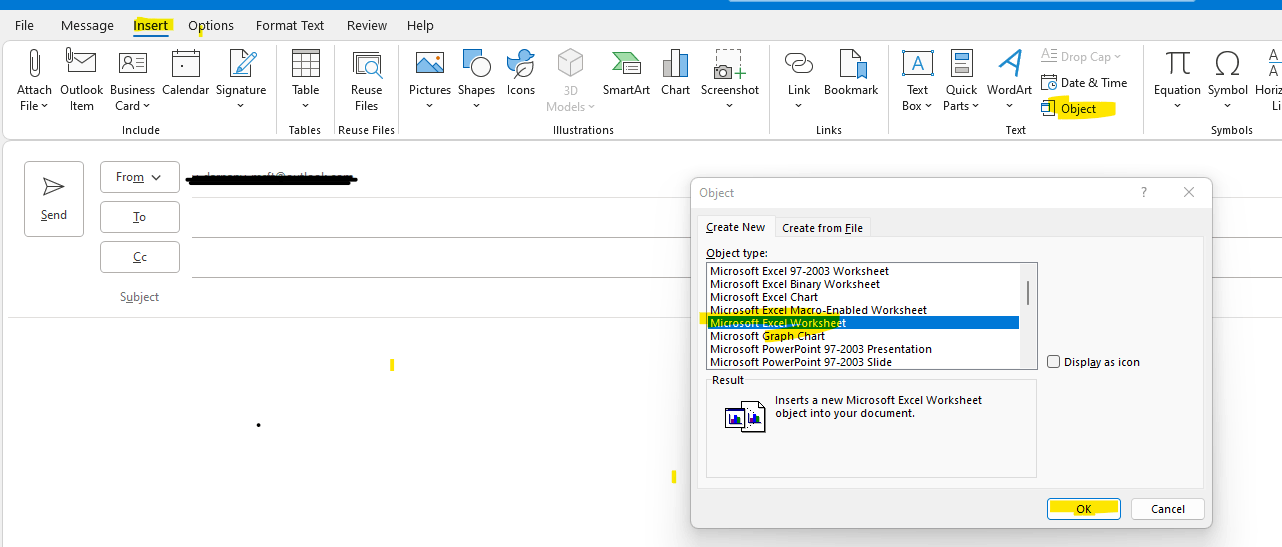
Task: Insert Icons illustration
Action: (x=521, y=72)
